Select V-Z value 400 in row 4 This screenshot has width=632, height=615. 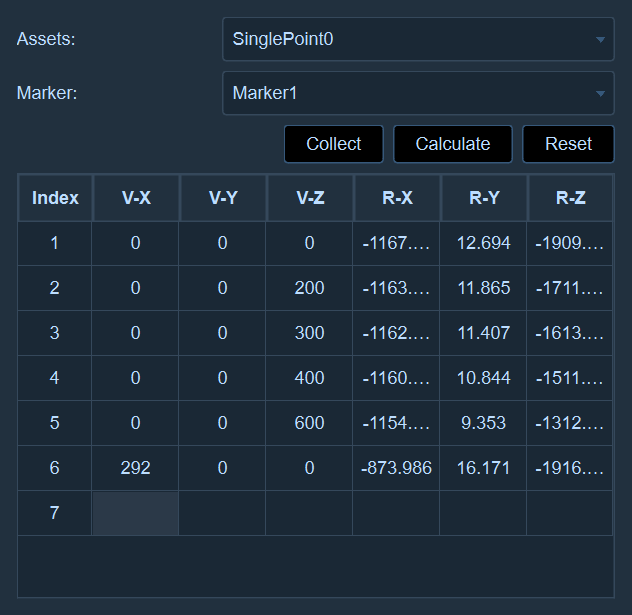(309, 378)
